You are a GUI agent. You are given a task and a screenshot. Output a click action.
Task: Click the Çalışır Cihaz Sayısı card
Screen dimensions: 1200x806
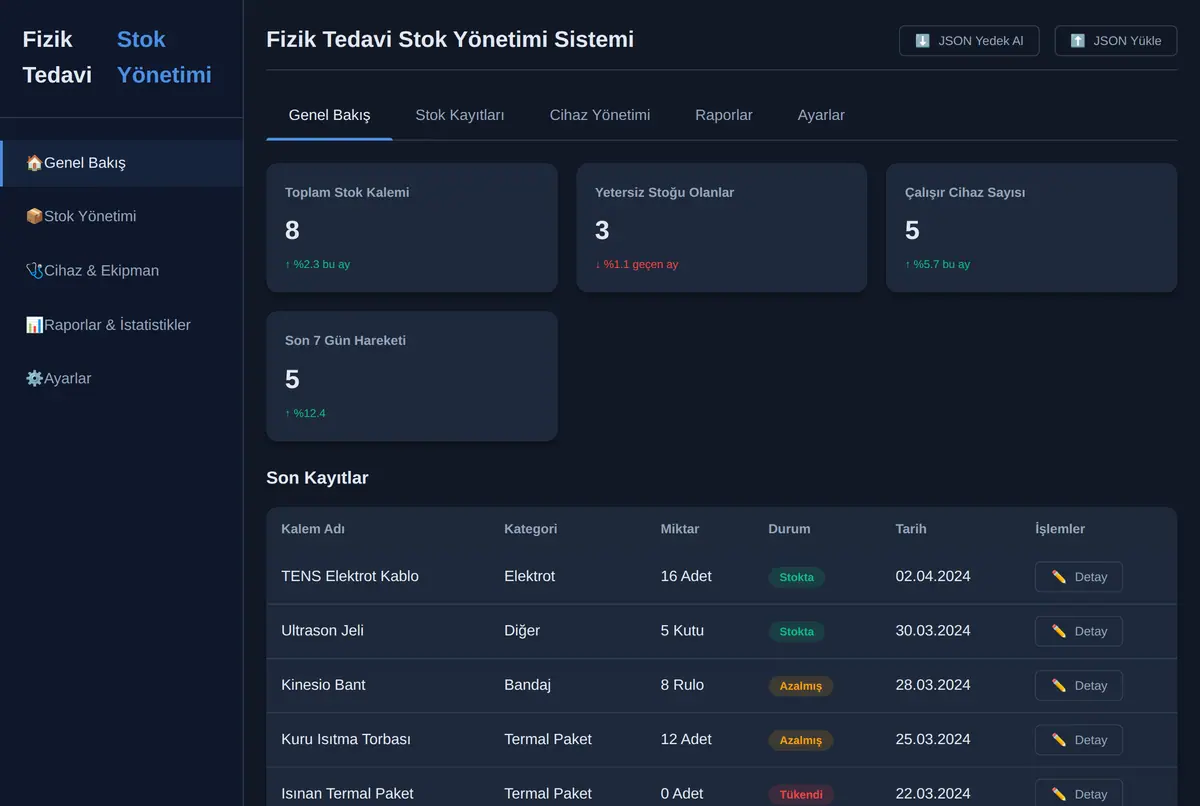click(x=1032, y=228)
